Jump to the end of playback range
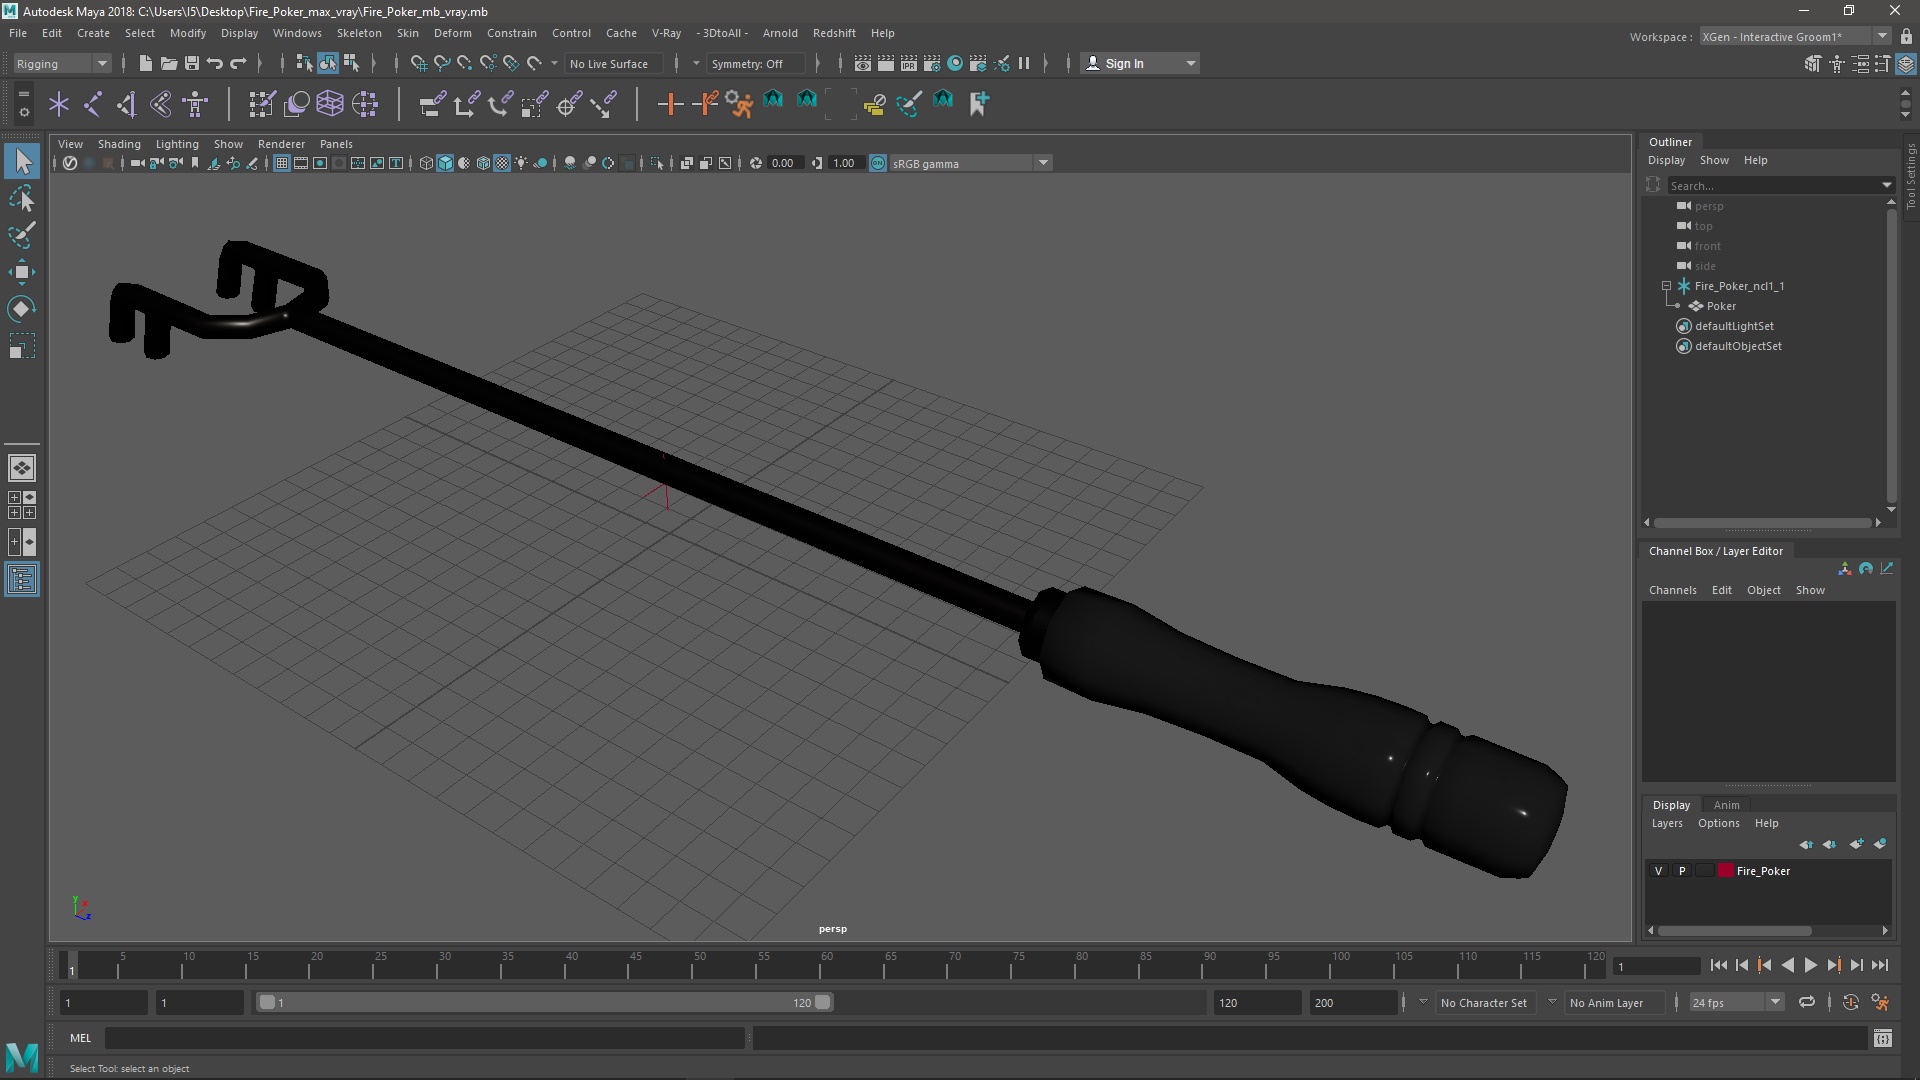Image resolution: width=1920 pixels, height=1080 pixels. 1880,965
